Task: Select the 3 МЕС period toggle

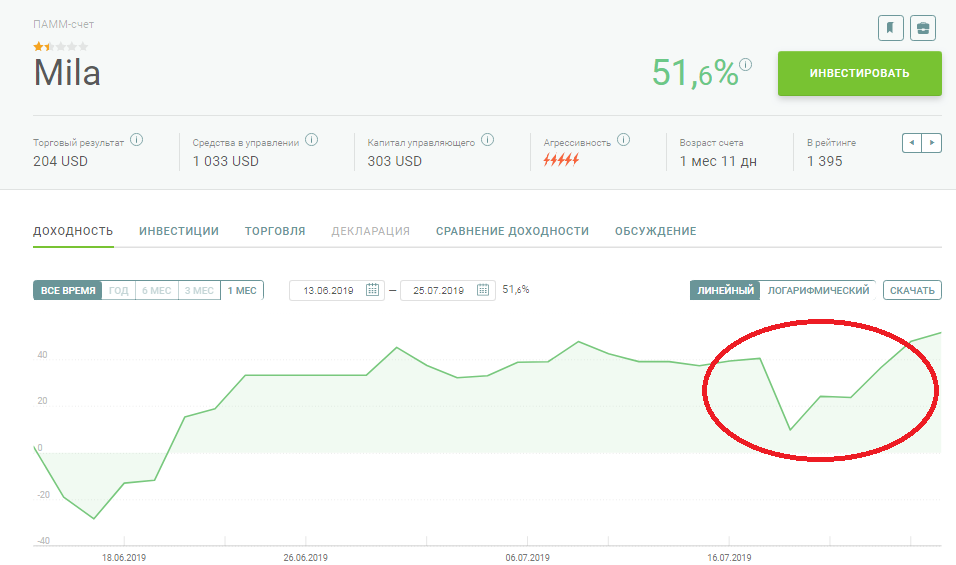Action: (x=199, y=290)
